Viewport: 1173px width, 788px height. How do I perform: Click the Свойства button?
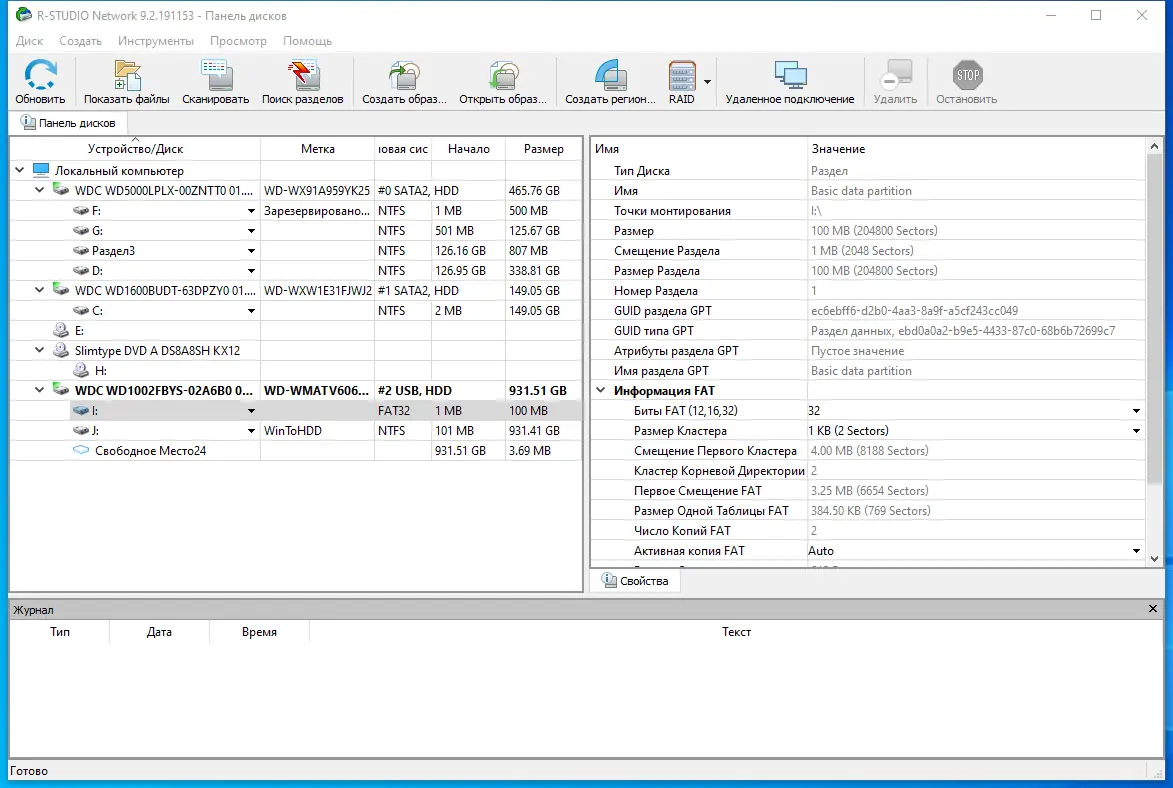click(635, 580)
